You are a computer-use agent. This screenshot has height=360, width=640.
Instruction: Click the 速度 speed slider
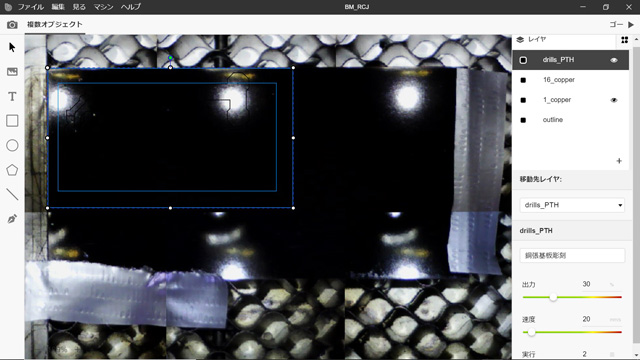coord(572,332)
